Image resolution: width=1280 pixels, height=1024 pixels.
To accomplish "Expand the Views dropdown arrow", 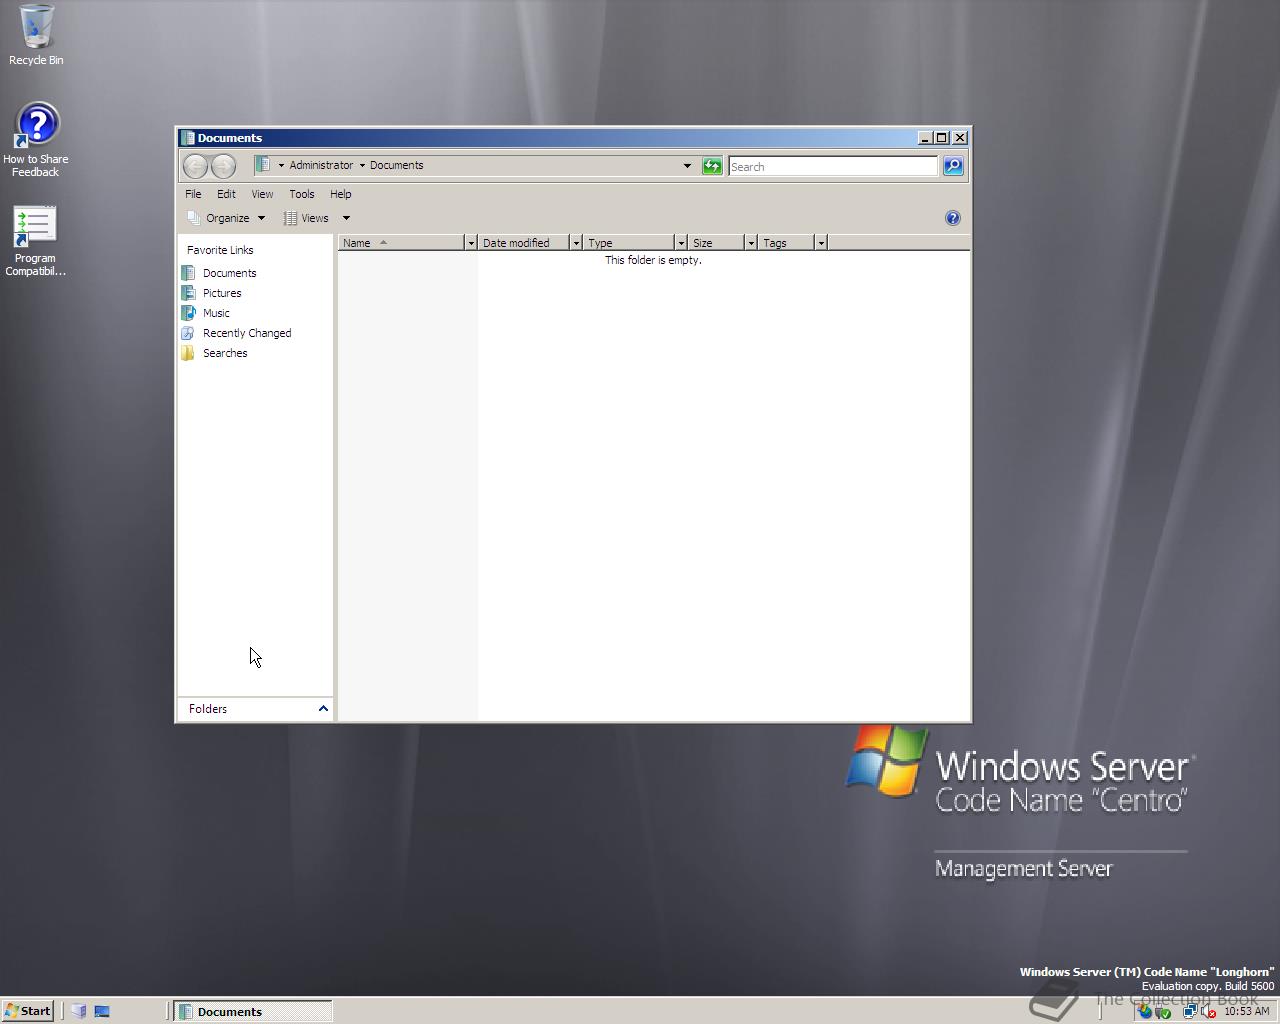I will coord(346,218).
